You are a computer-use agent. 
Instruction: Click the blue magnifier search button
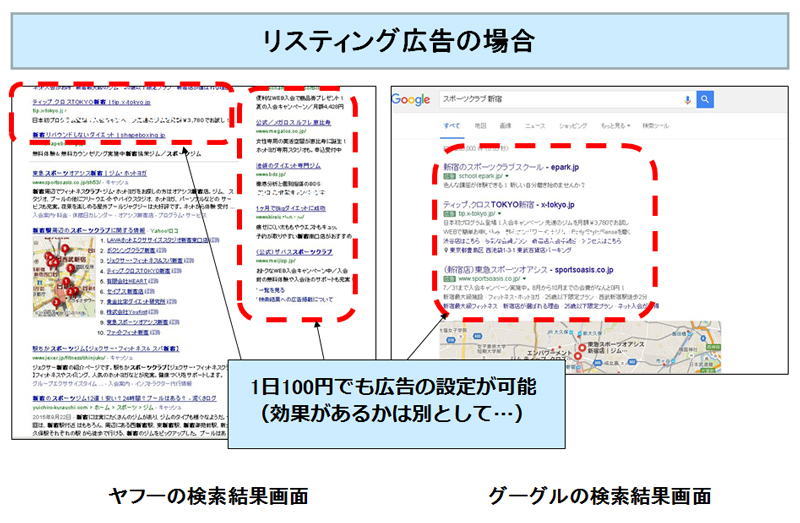click(x=705, y=99)
